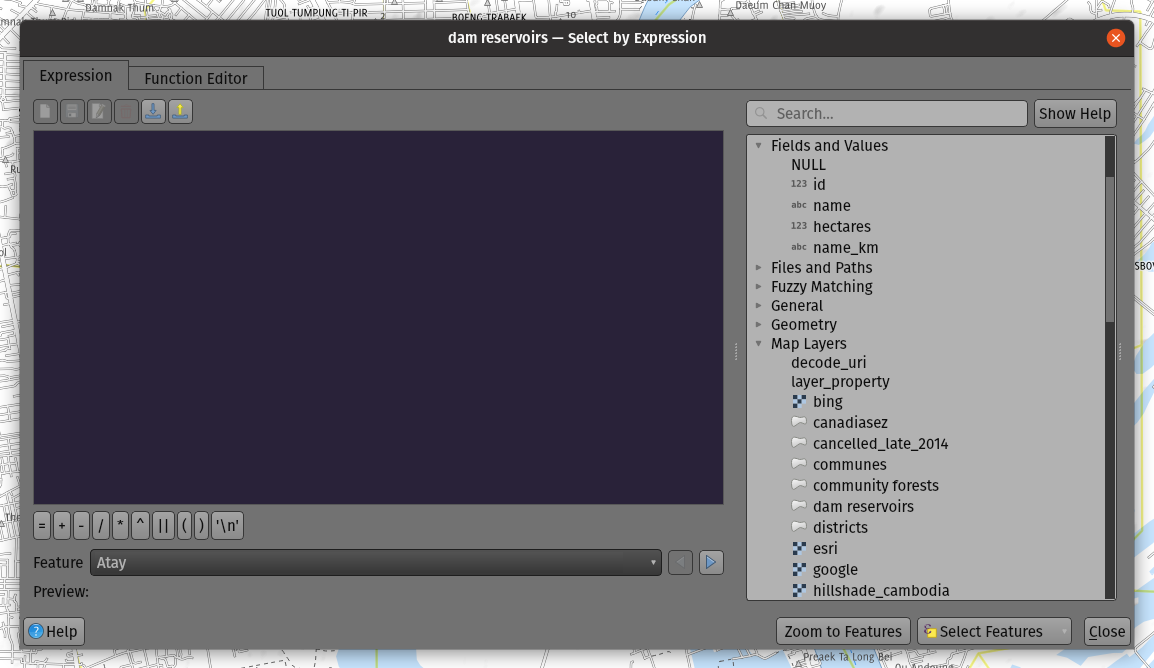Screen dimensions: 1154x668
Task: Insert the new line '\n' operator
Action: point(228,526)
